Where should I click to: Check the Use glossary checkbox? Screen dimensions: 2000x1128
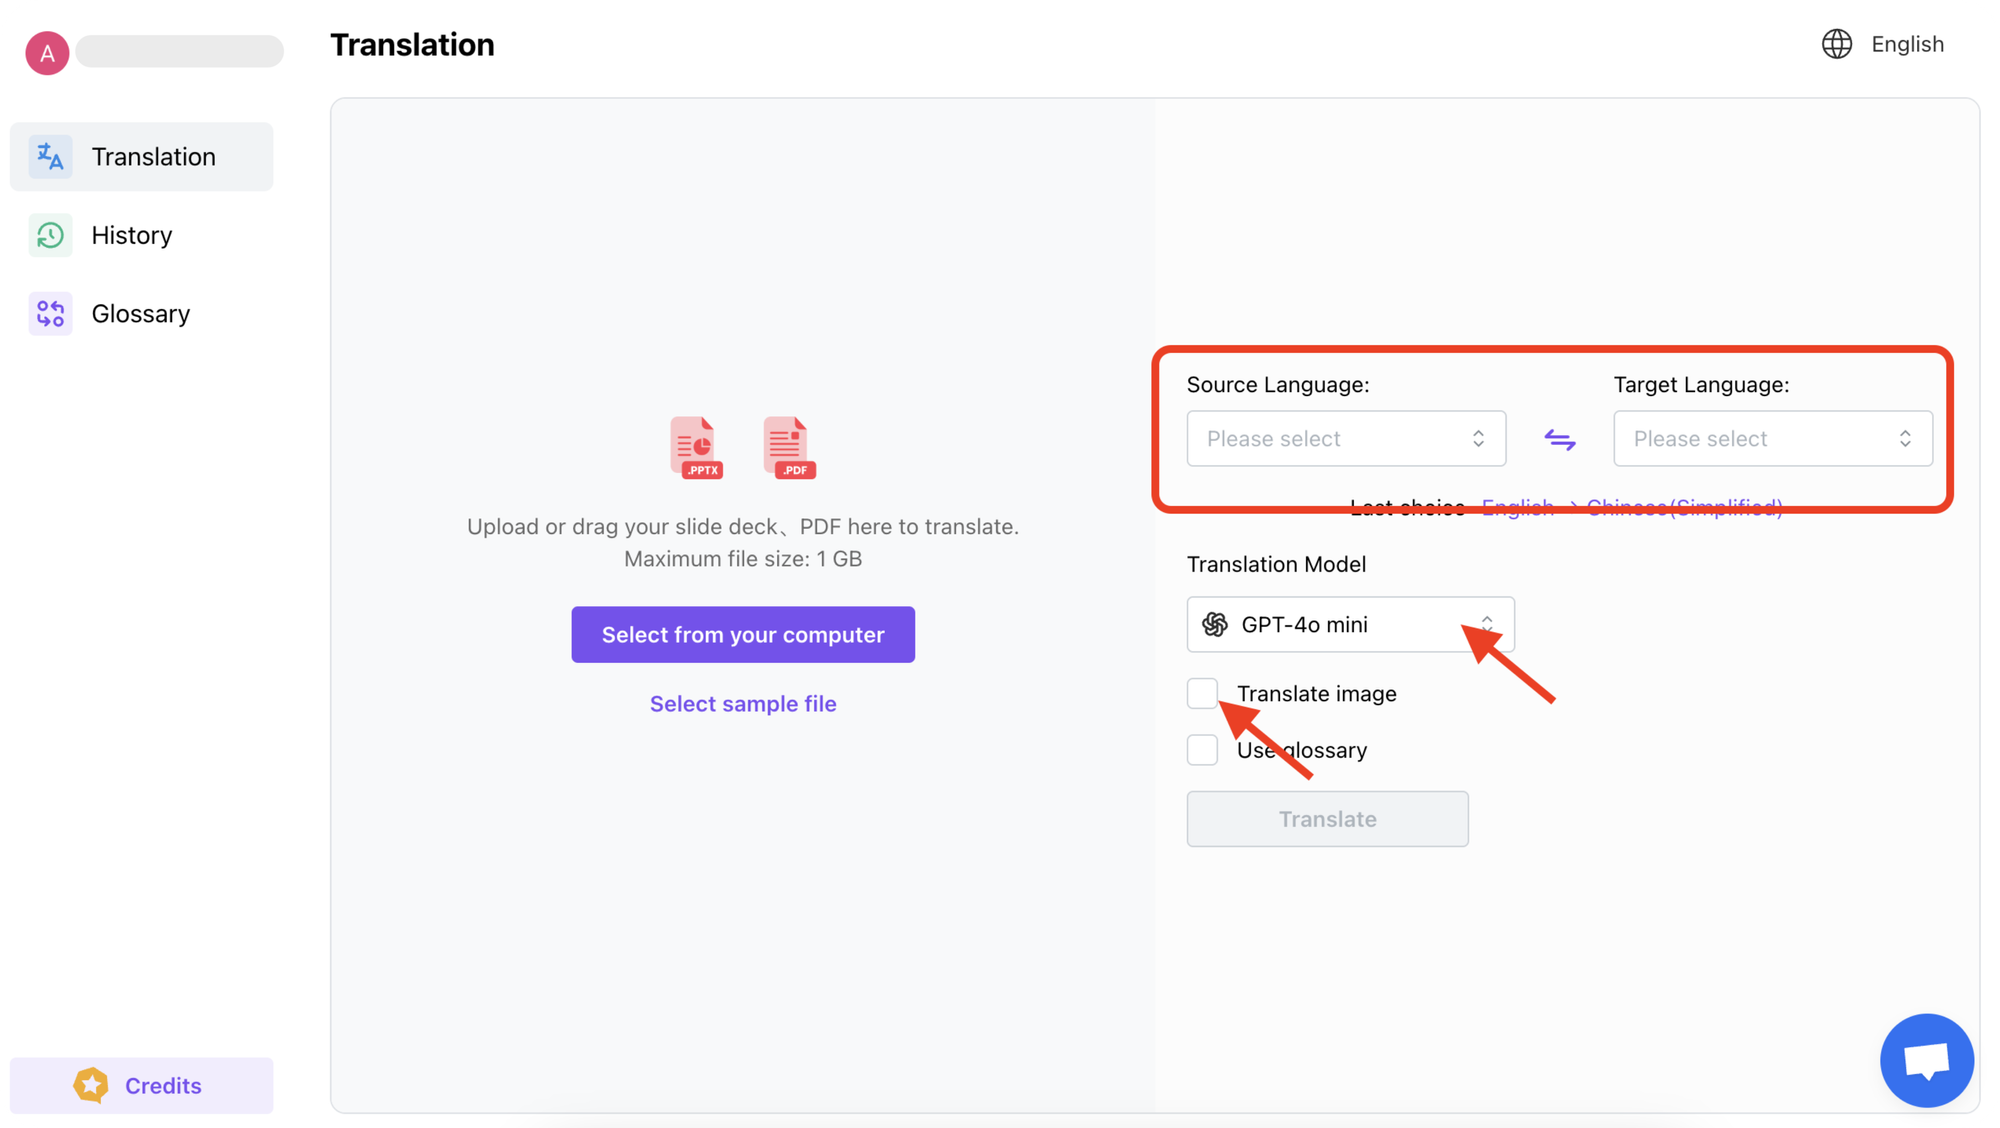point(1202,750)
